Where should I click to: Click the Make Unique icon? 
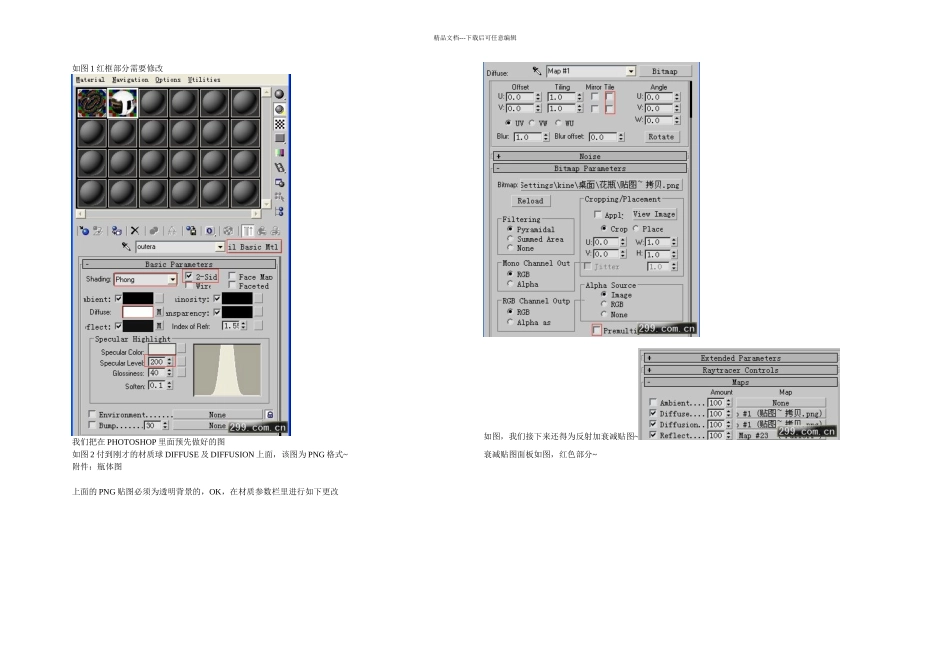(x=172, y=231)
